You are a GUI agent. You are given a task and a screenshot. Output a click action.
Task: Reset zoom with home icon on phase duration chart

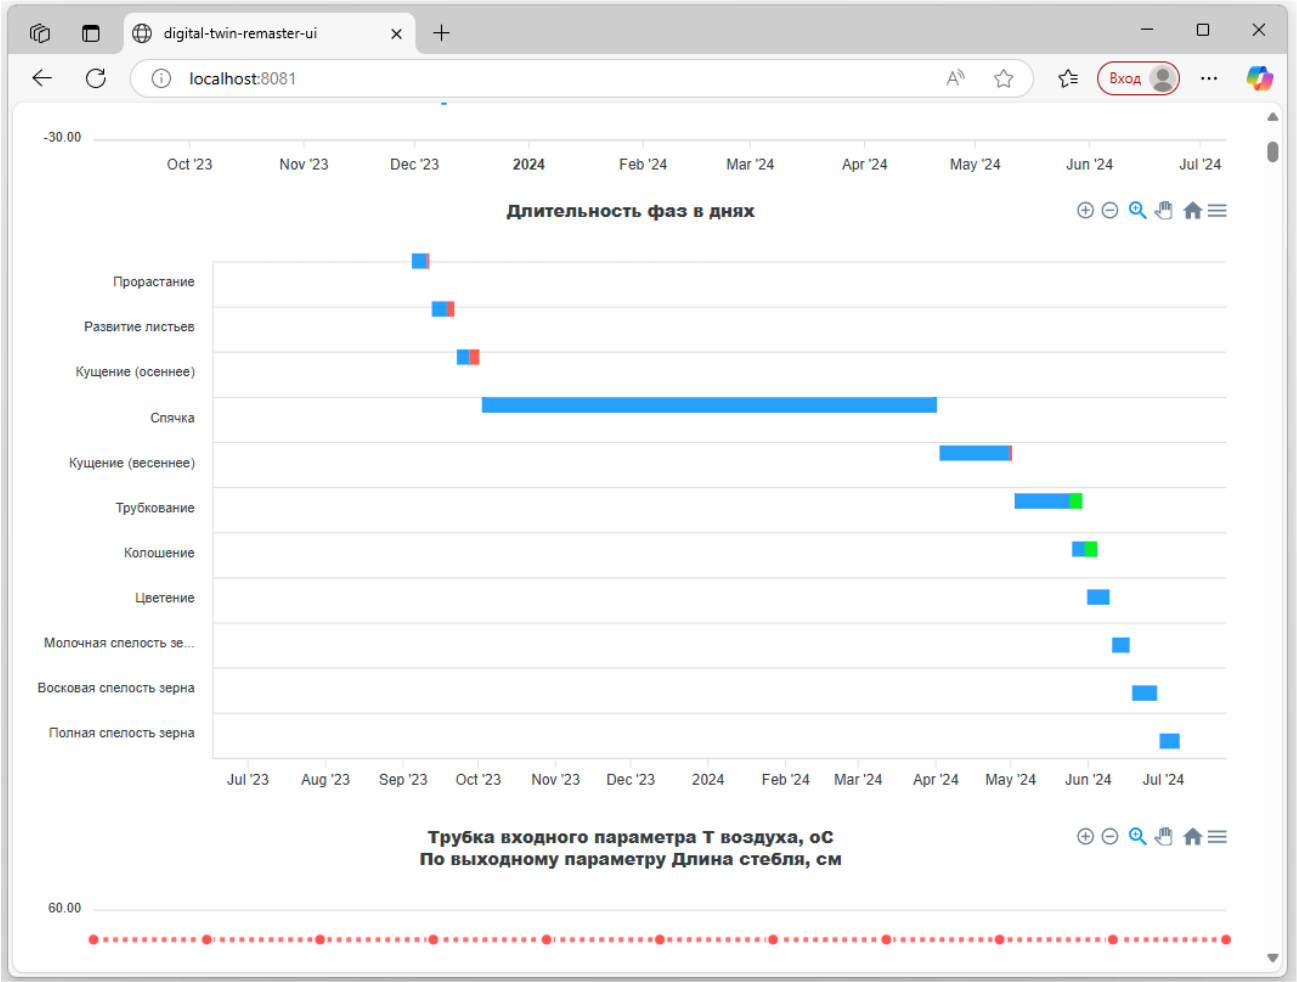point(1192,210)
